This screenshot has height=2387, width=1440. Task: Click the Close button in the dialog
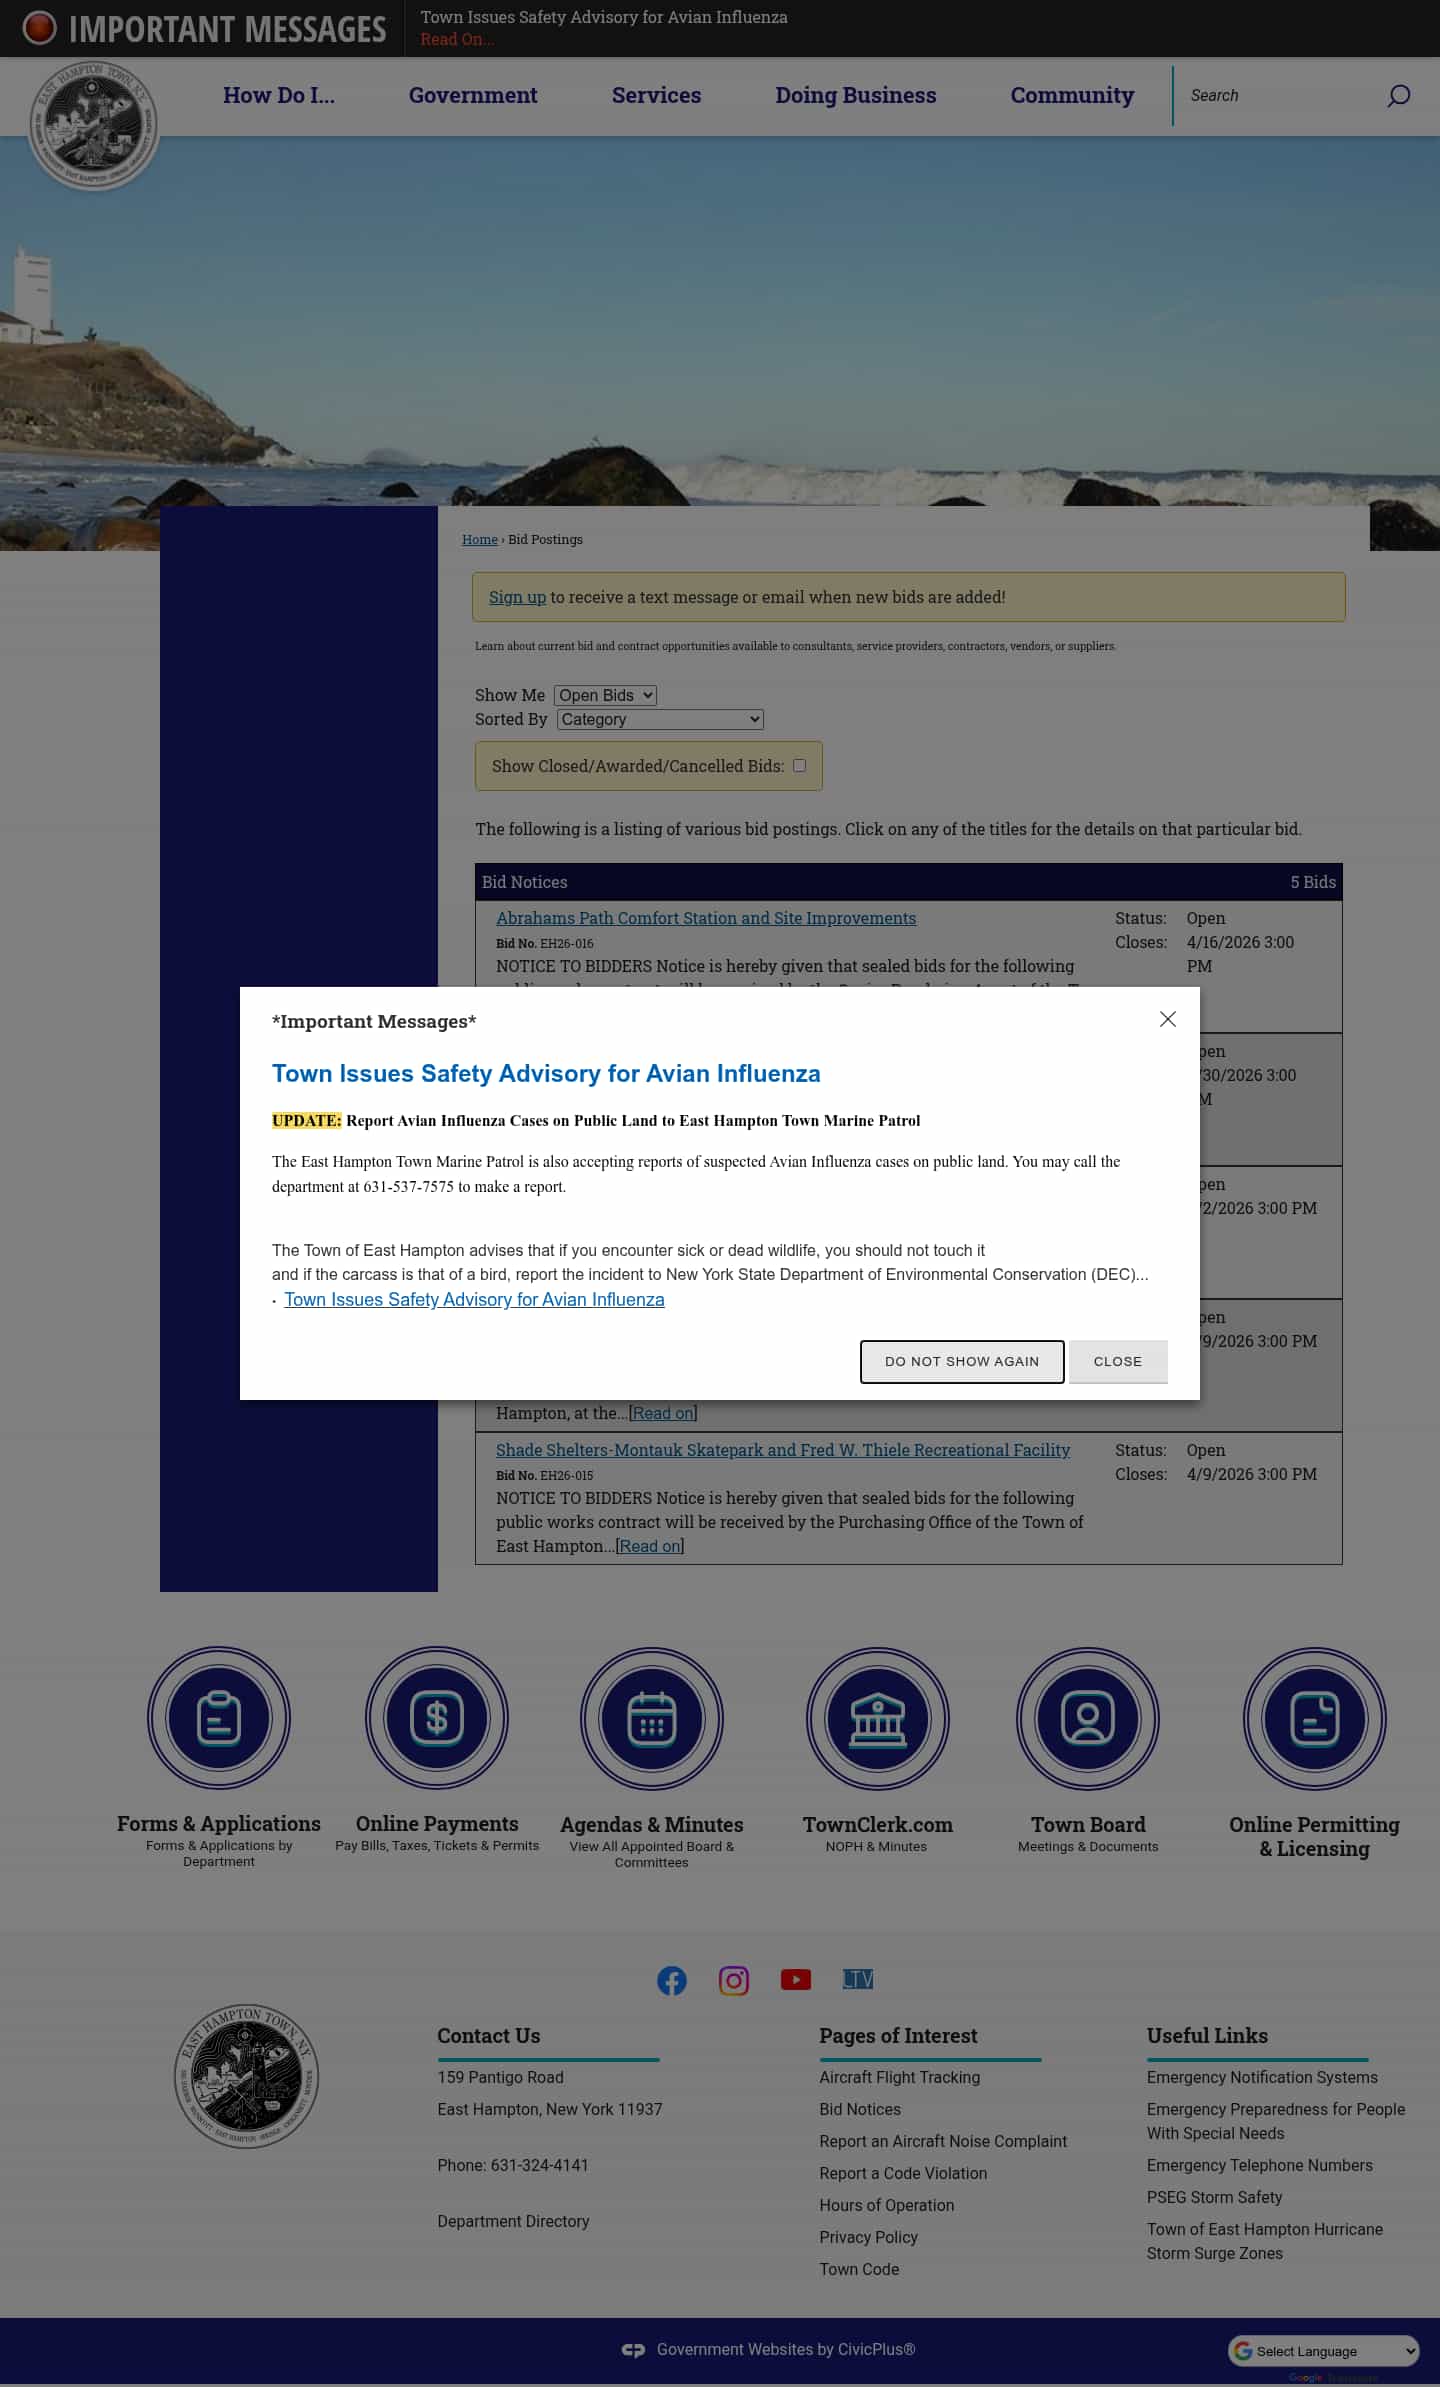(1118, 1362)
